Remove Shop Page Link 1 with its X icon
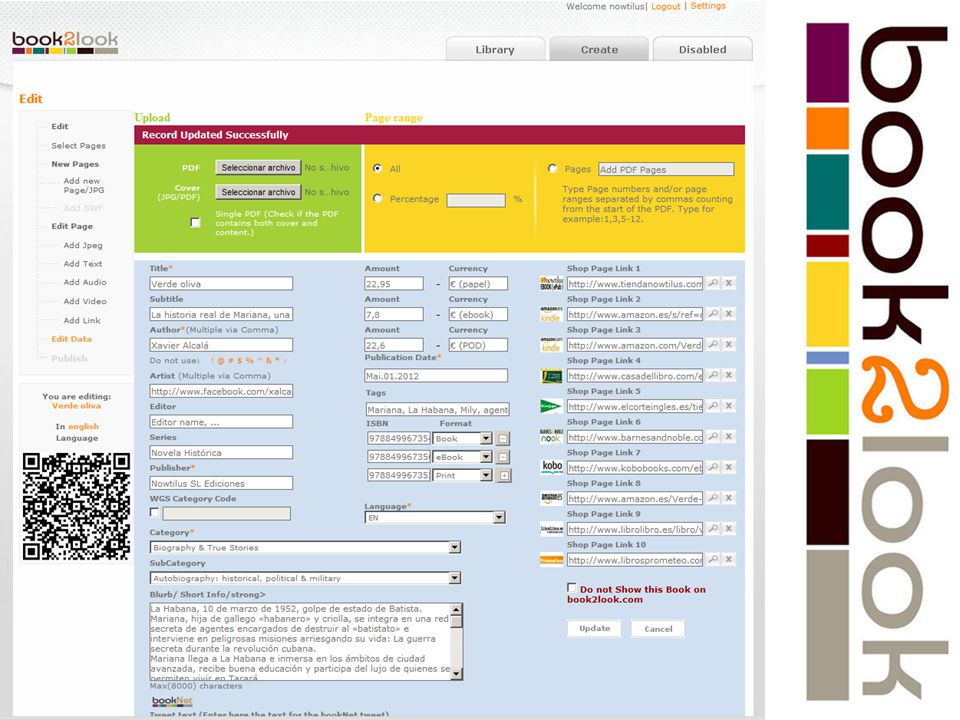This screenshot has width=960, height=720. pos(729,283)
